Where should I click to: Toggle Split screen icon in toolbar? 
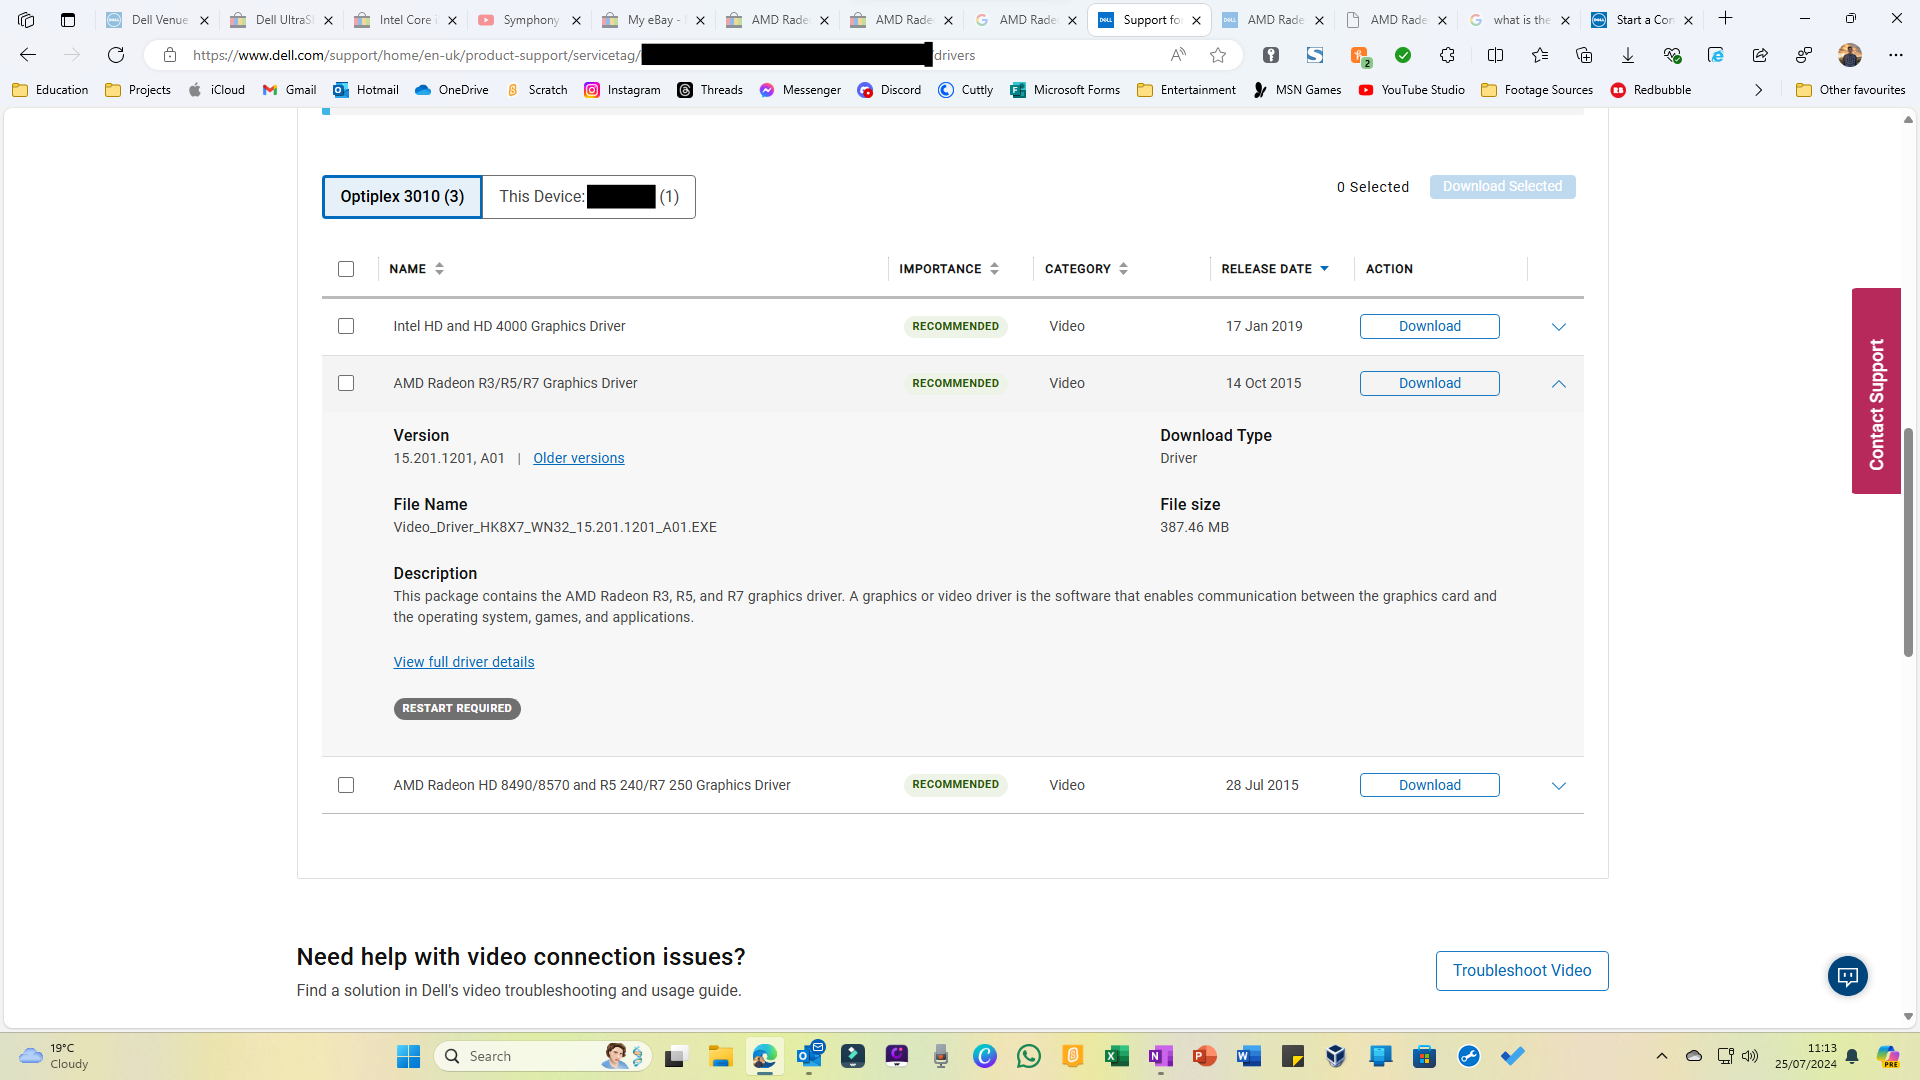[1495, 55]
